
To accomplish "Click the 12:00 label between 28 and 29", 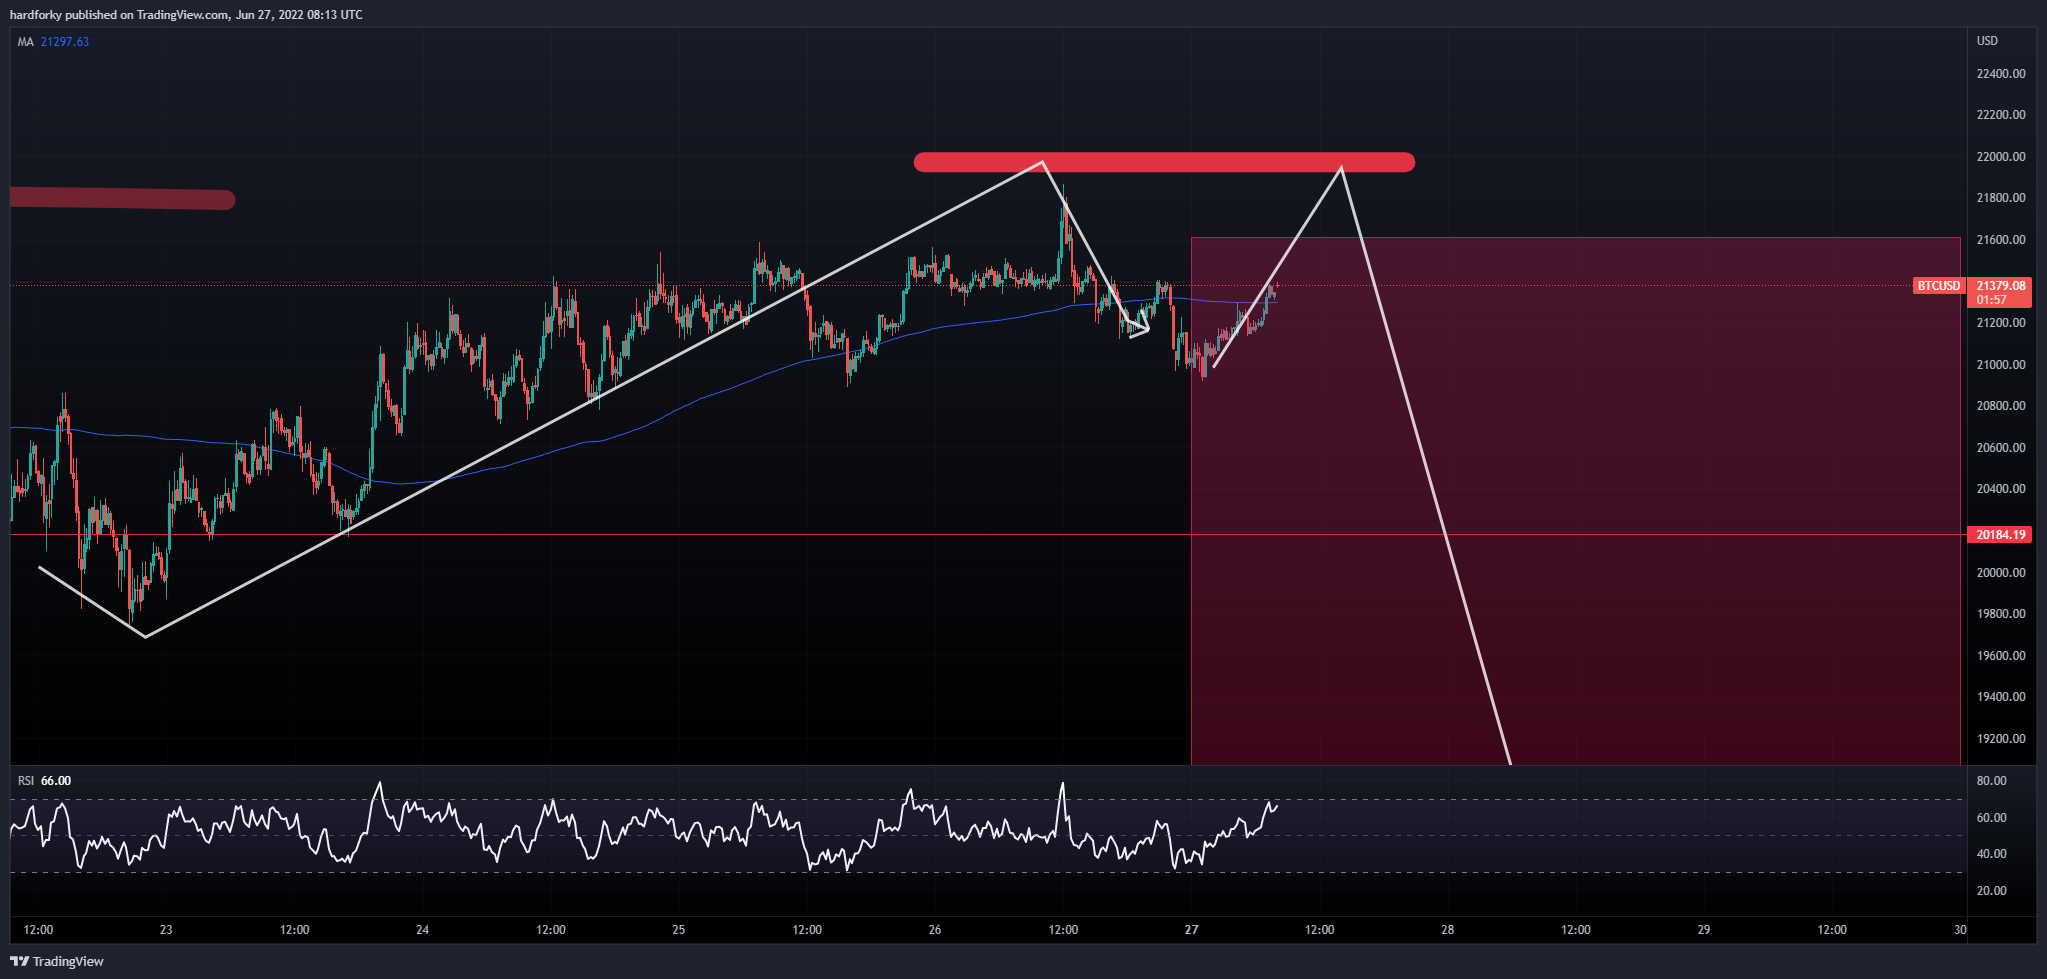I will coord(1576,930).
